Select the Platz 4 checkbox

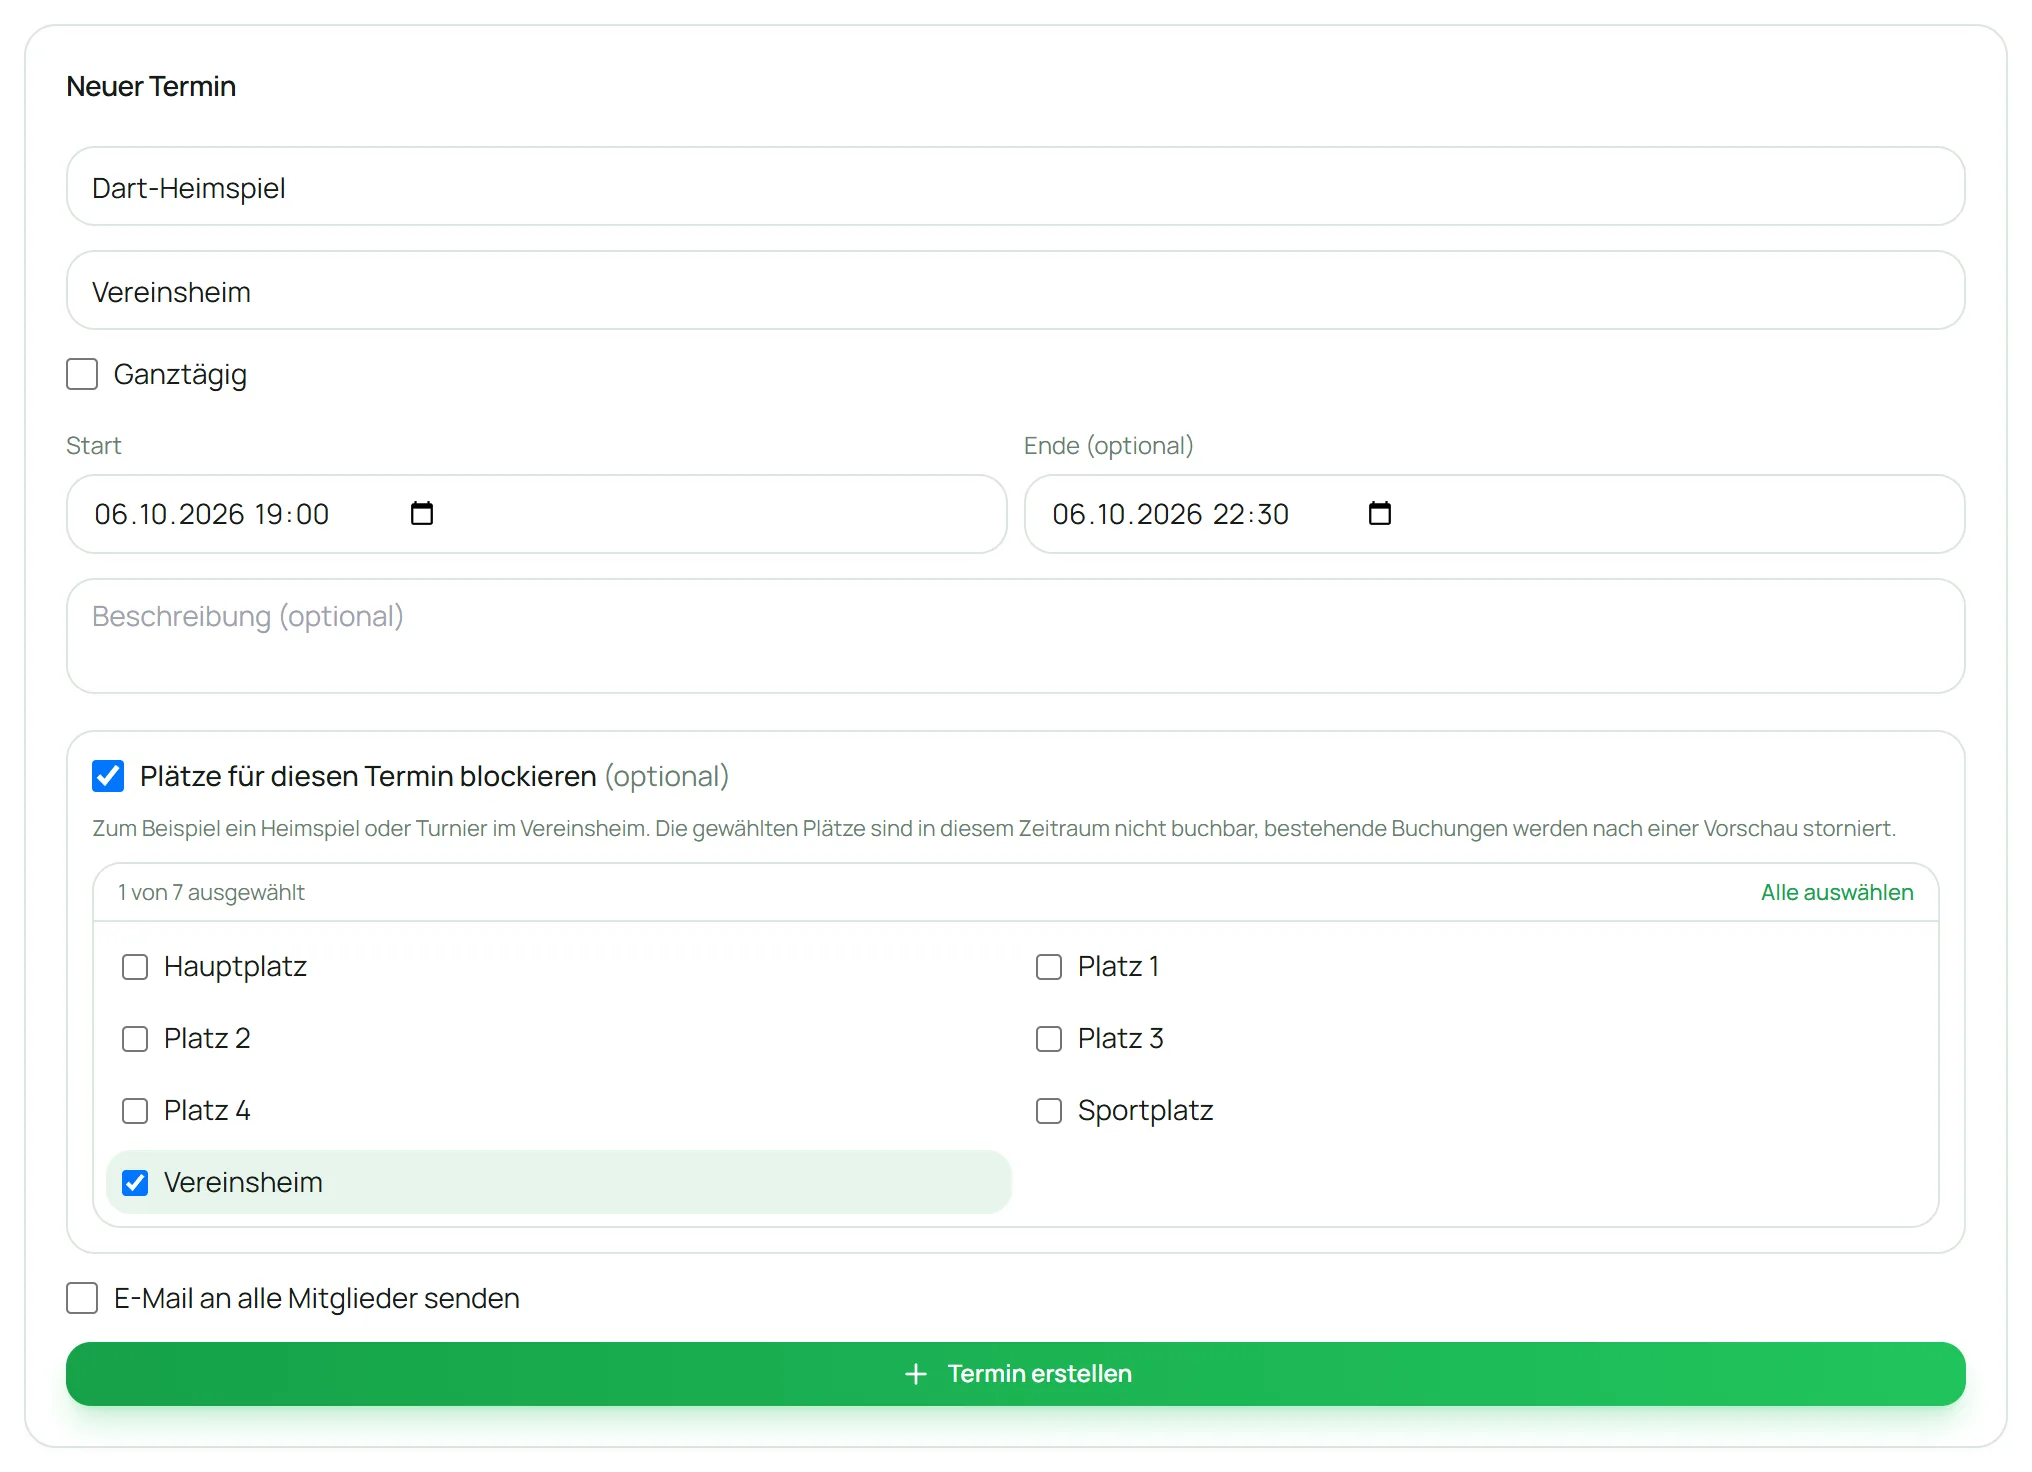pos(135,1111)
